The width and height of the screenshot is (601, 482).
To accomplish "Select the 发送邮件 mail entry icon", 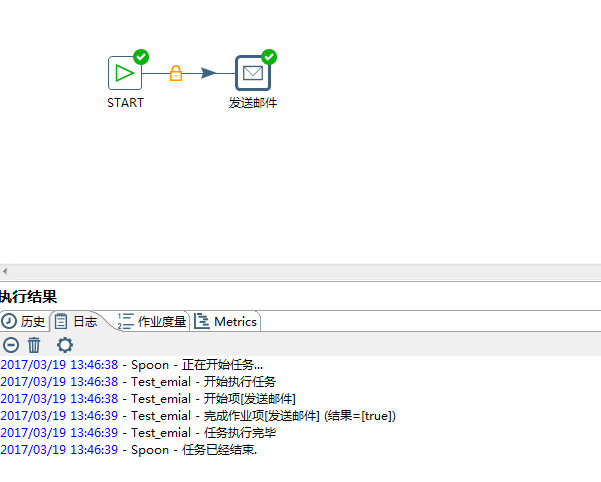I will [x=253, y=73].
